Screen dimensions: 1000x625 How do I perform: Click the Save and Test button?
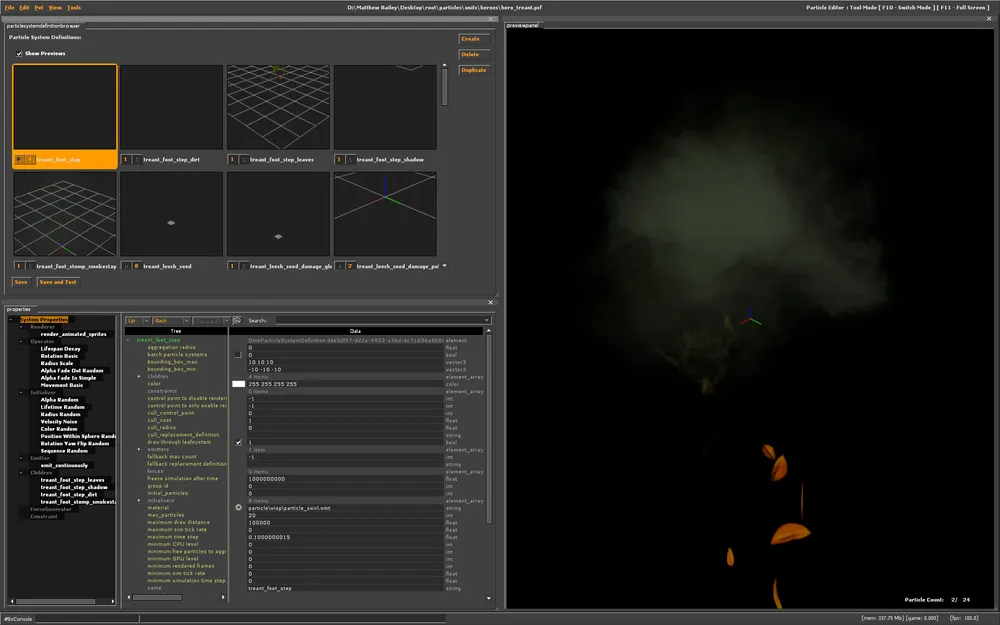(x=57, y=282)
